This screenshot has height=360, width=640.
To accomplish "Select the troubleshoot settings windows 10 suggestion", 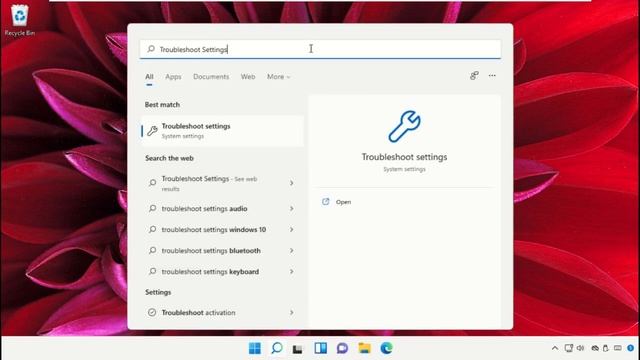I will [222, 230].
